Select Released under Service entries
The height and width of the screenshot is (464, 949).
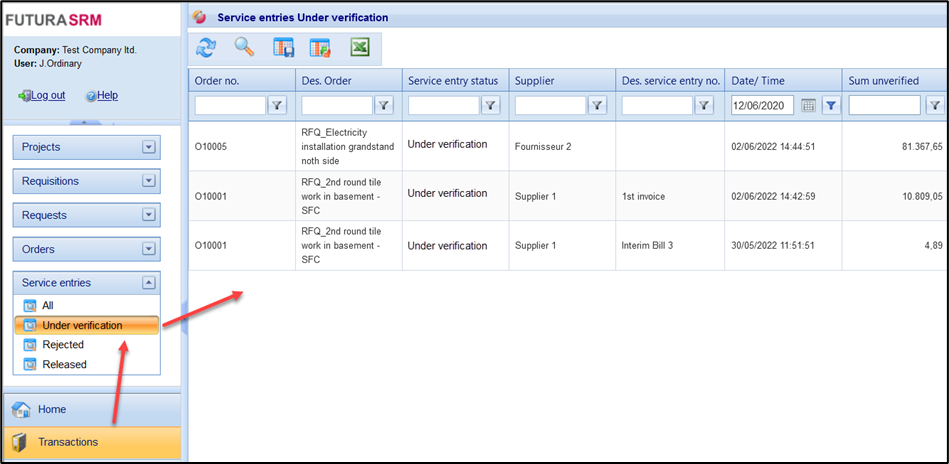(64, 365)
